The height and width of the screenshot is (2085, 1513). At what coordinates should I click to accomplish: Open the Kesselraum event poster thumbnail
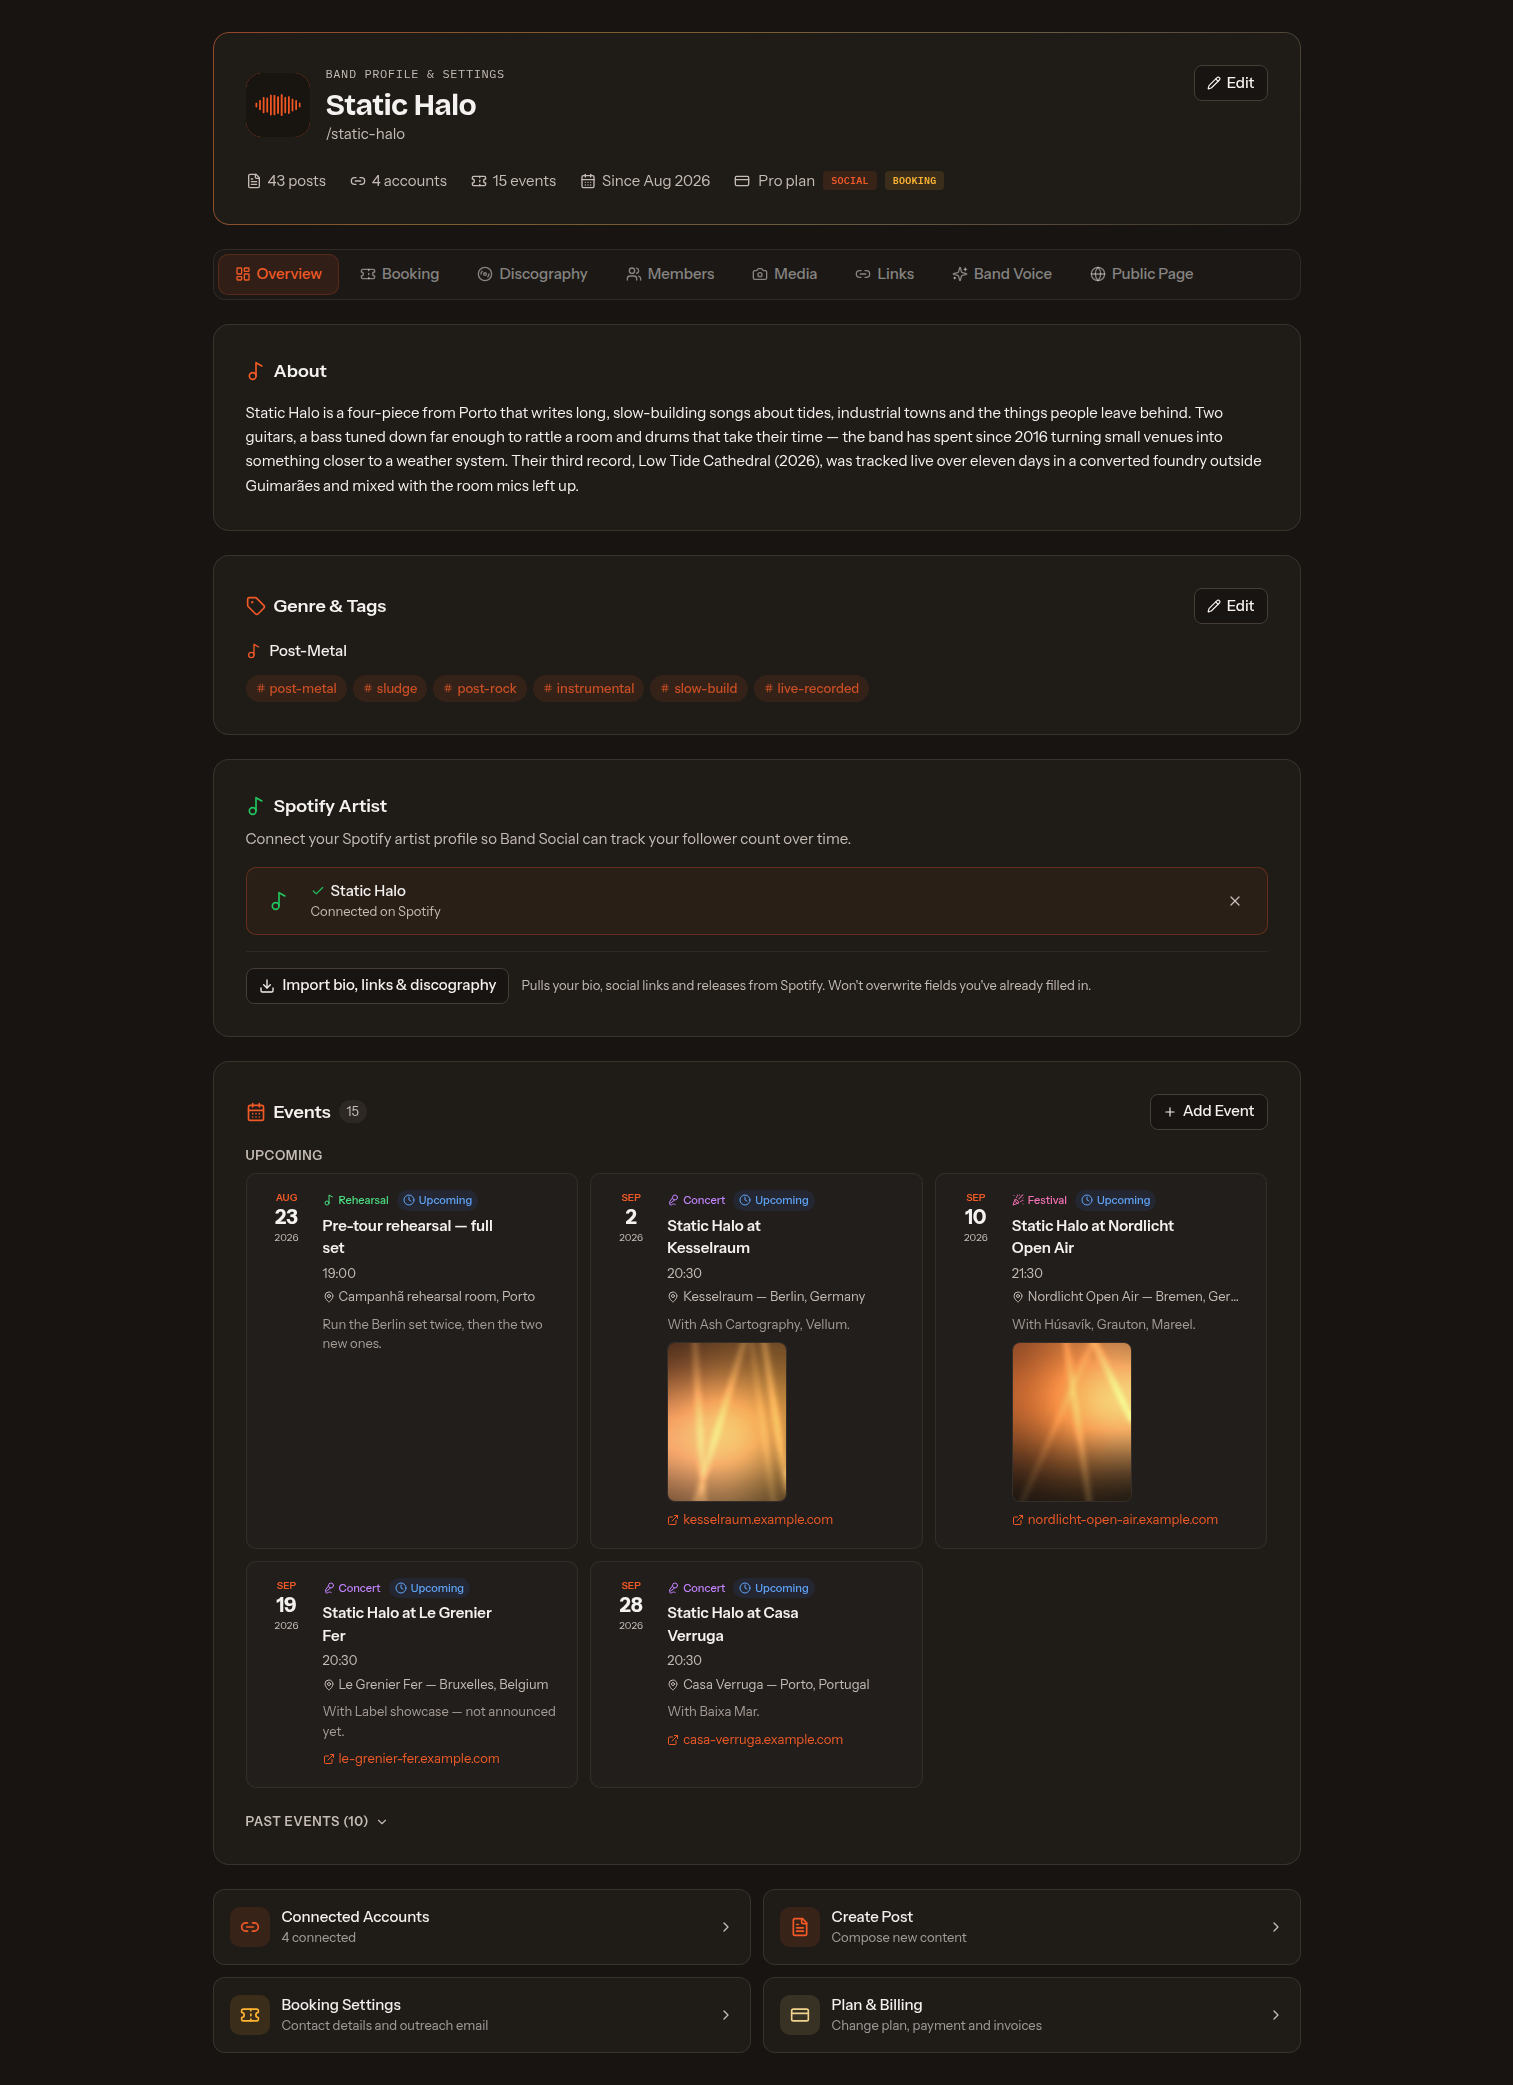[727, 1422]
